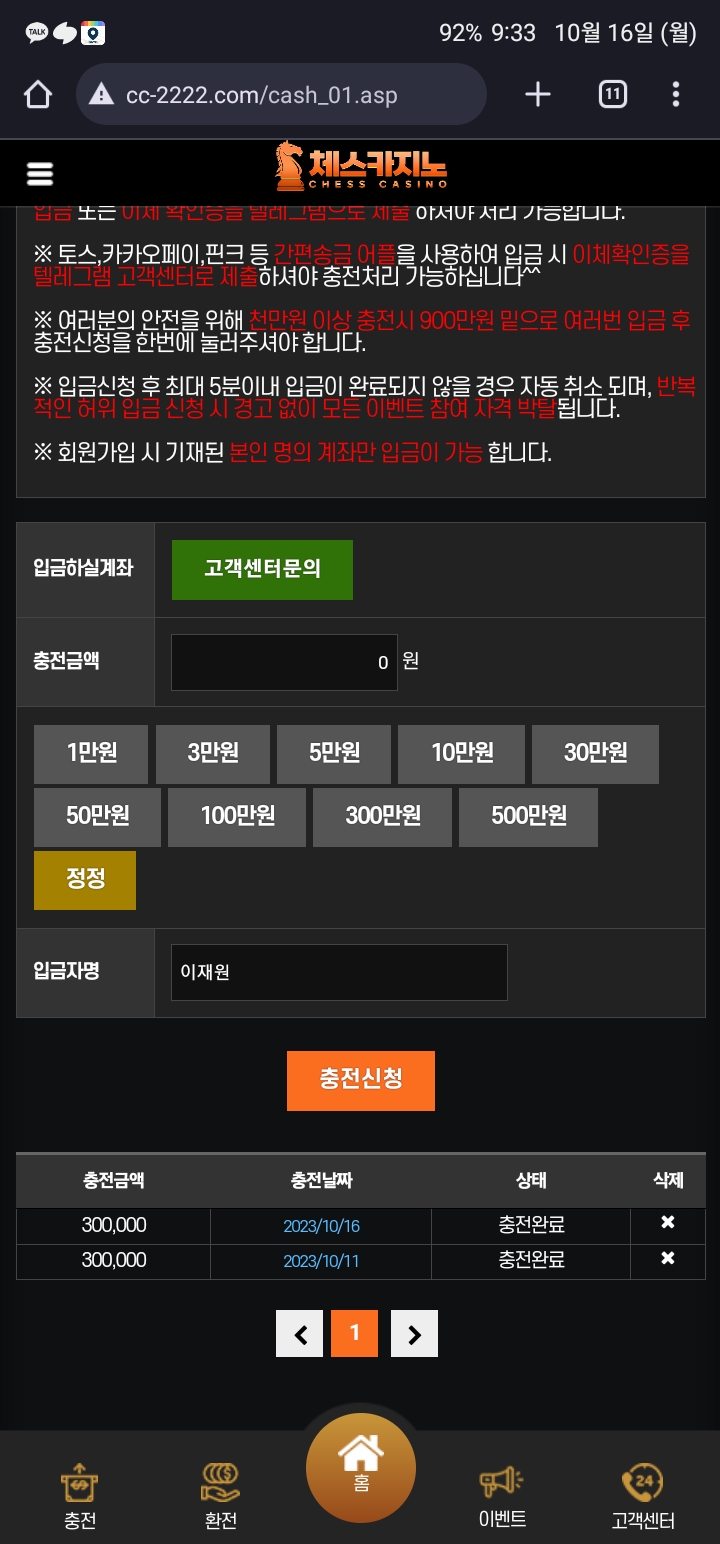
Task: Click the green 고객센터문의 button
Action: pyautogui.click(x=262, y=570)
